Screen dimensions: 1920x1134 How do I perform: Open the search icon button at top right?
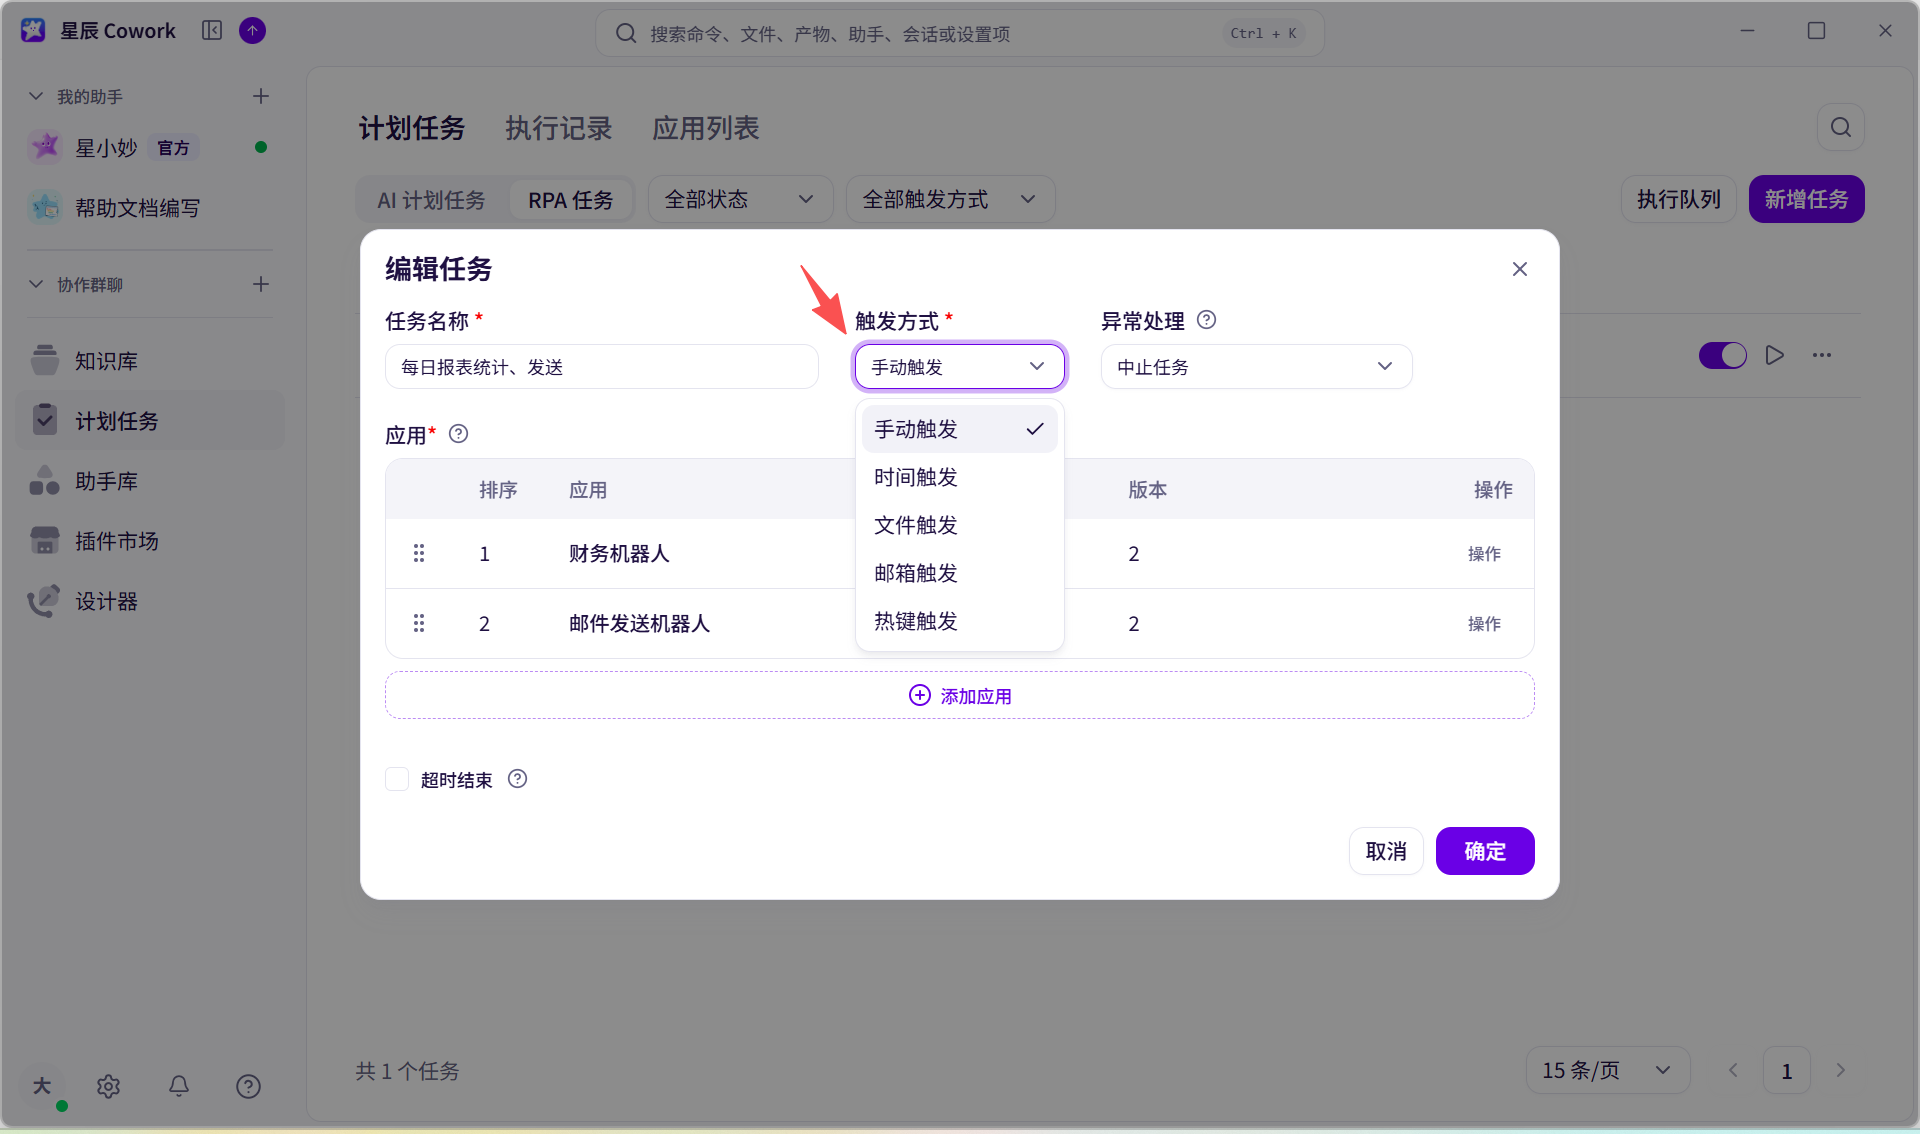click(1841, 127)
